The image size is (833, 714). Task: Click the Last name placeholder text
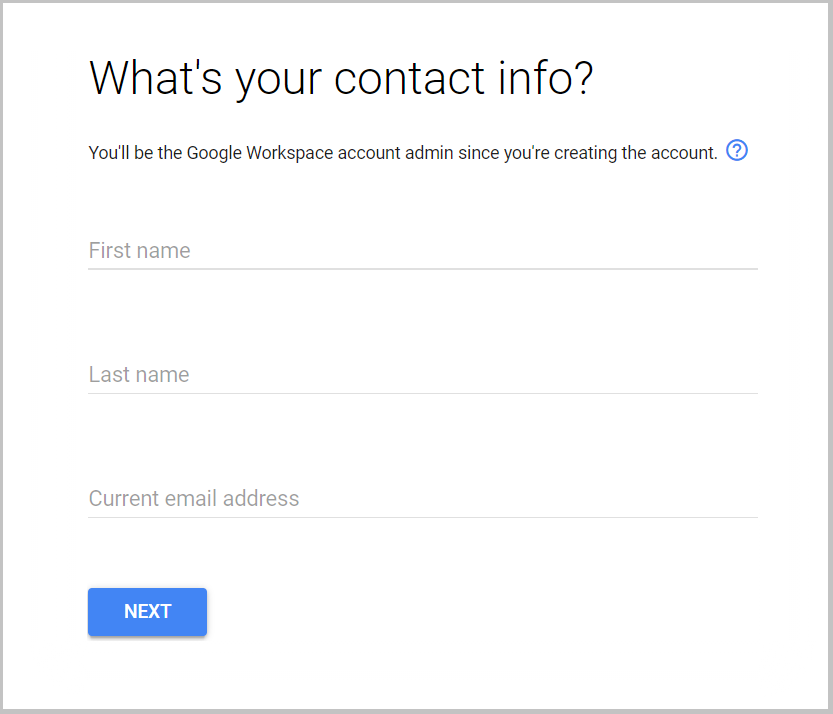coord(139,375)
